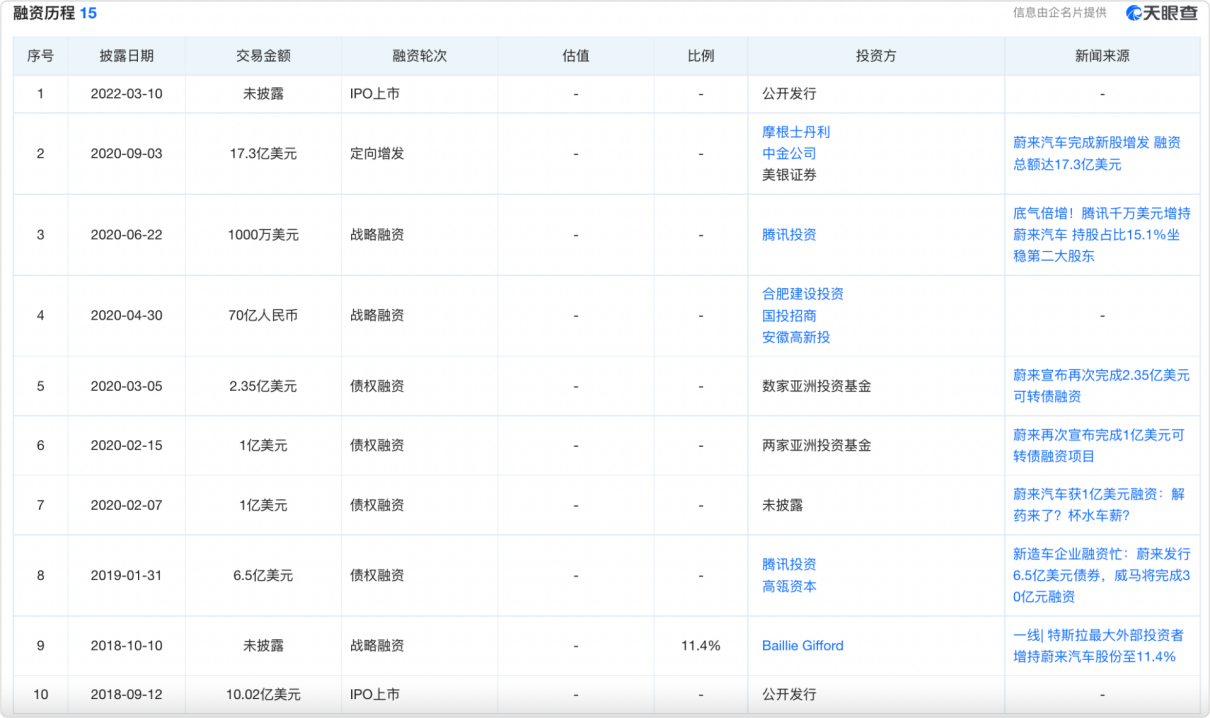The height and width of the screenshot is (718, 1210).
Task: Click the 序号 column header
Action: pos(40,56)
